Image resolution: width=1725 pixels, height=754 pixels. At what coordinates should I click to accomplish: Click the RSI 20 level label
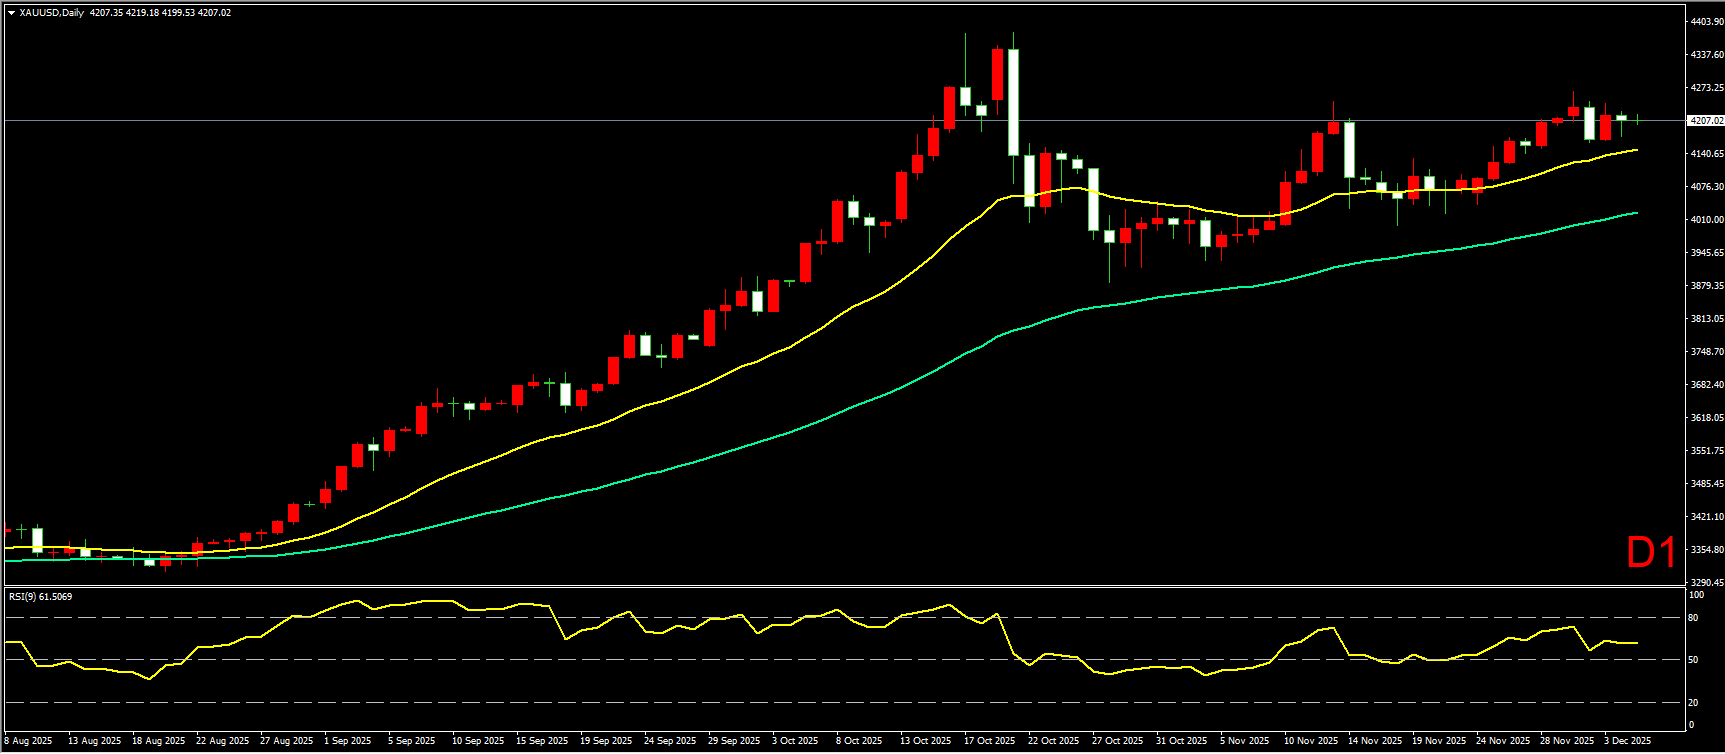[x=1693, y=702]
